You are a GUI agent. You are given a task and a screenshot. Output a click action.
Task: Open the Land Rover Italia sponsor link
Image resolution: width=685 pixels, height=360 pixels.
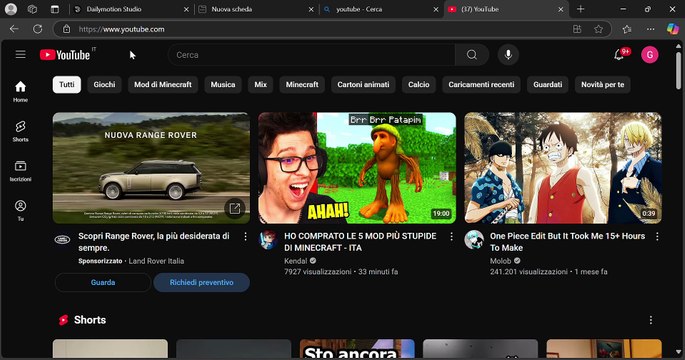[x=156, y=261]
